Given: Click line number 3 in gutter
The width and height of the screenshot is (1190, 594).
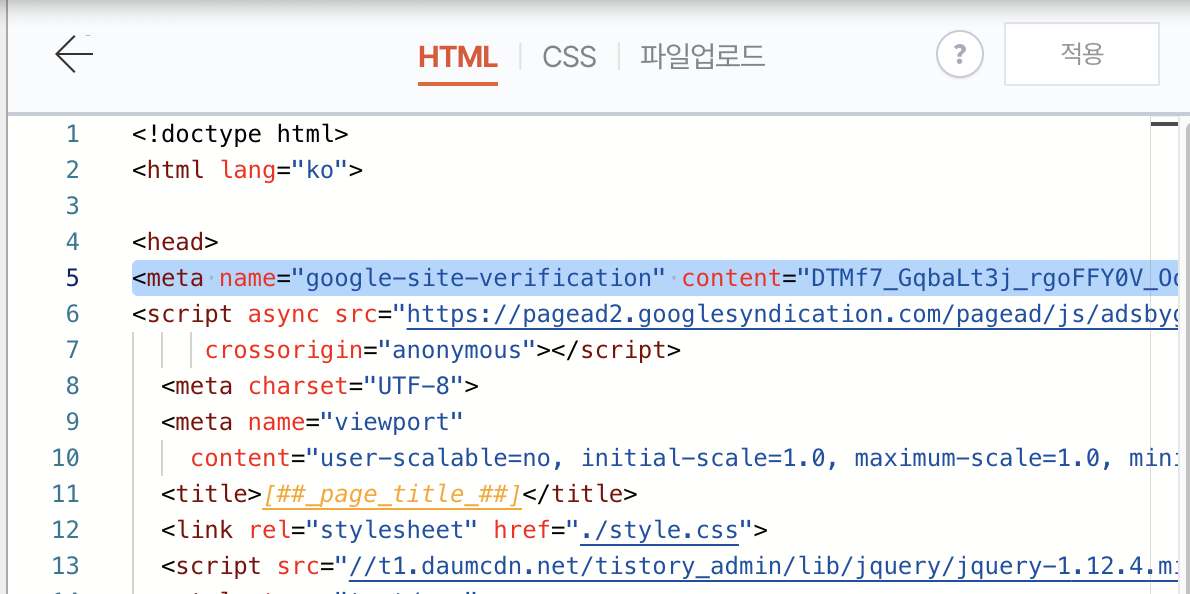Looking at the screenshot, I should (72, 206).
